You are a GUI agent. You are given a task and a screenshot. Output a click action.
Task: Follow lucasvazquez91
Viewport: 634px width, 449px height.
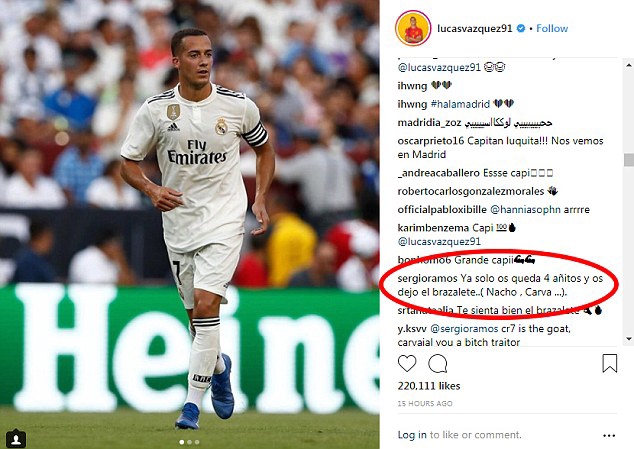point(552,28)
